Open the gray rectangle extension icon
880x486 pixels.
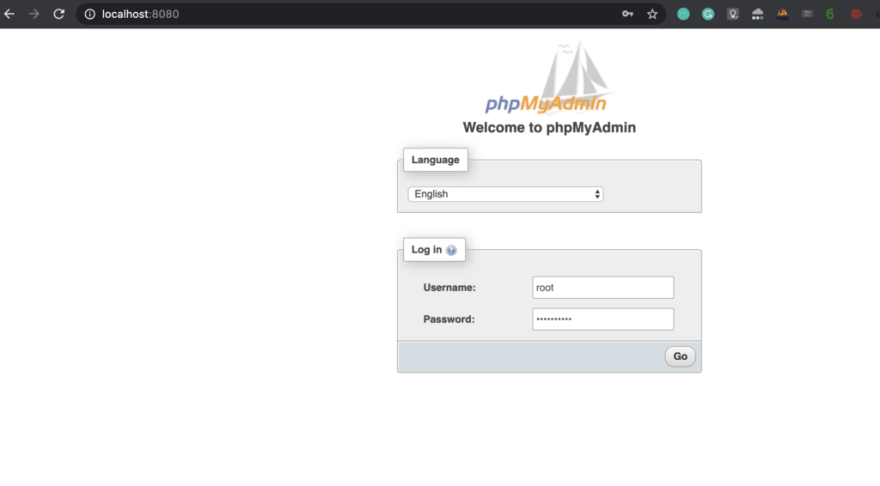pos(807,14)
